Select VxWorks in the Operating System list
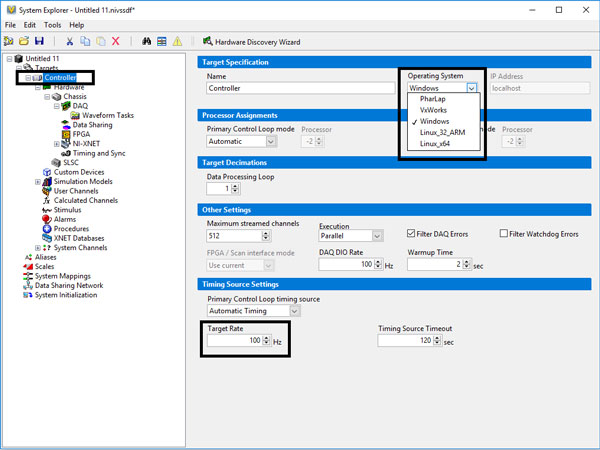This screenshot has width=600, height=450. [434, 110]
